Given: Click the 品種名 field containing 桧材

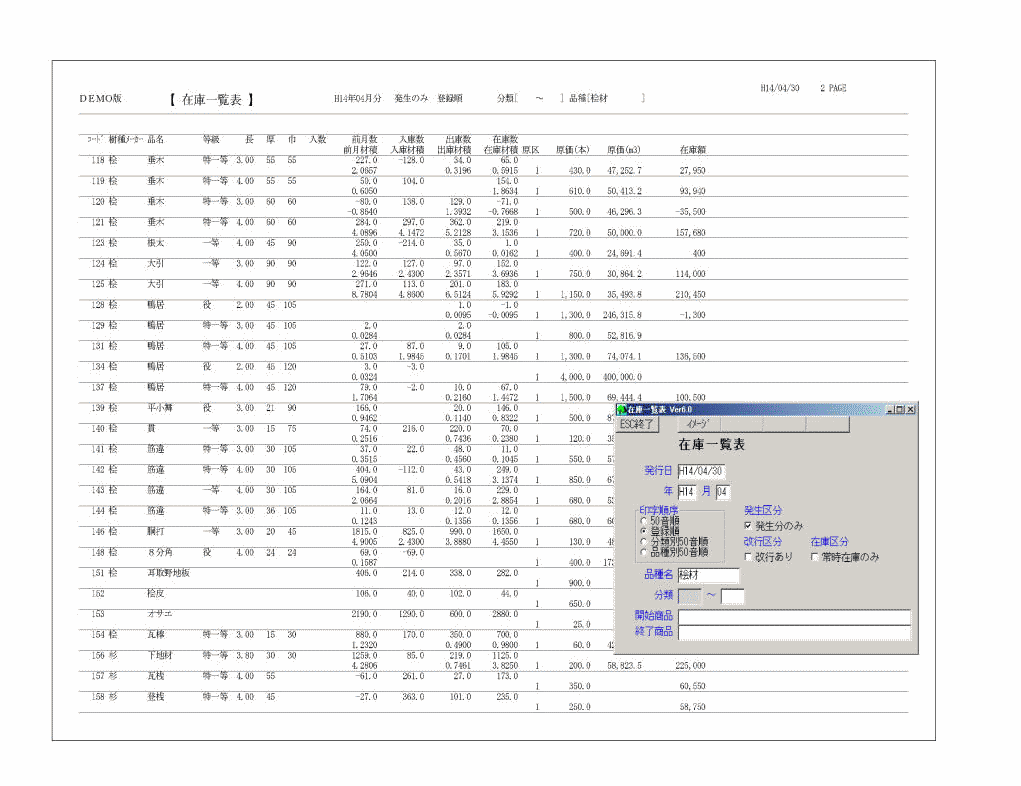Looking at the screenshot, I should 708,575.
